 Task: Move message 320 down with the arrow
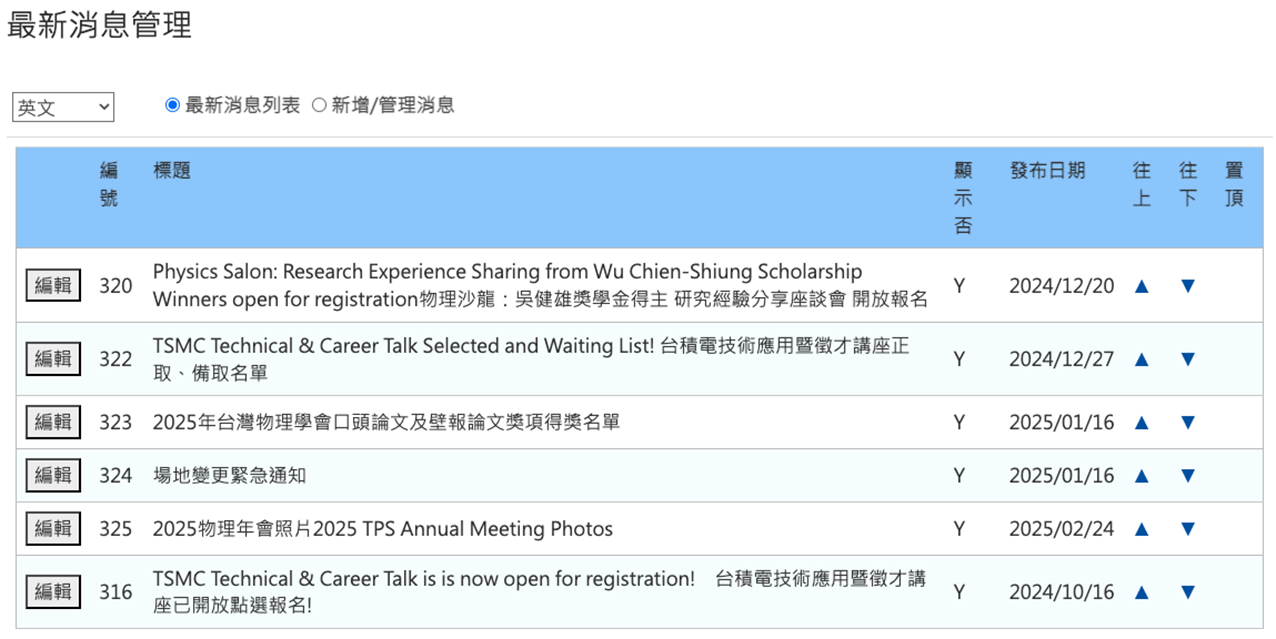[1188, 286]
